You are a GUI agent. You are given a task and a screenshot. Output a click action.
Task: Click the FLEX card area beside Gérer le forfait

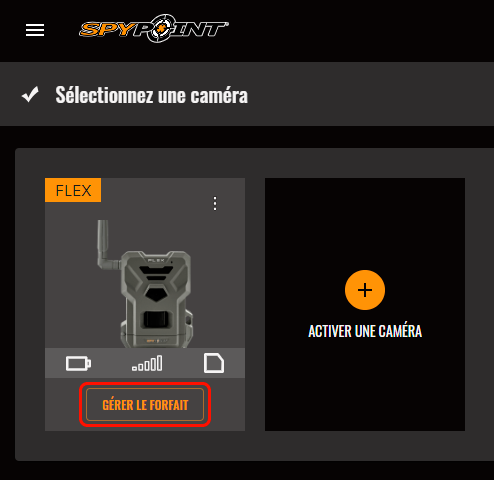(228, 405)
